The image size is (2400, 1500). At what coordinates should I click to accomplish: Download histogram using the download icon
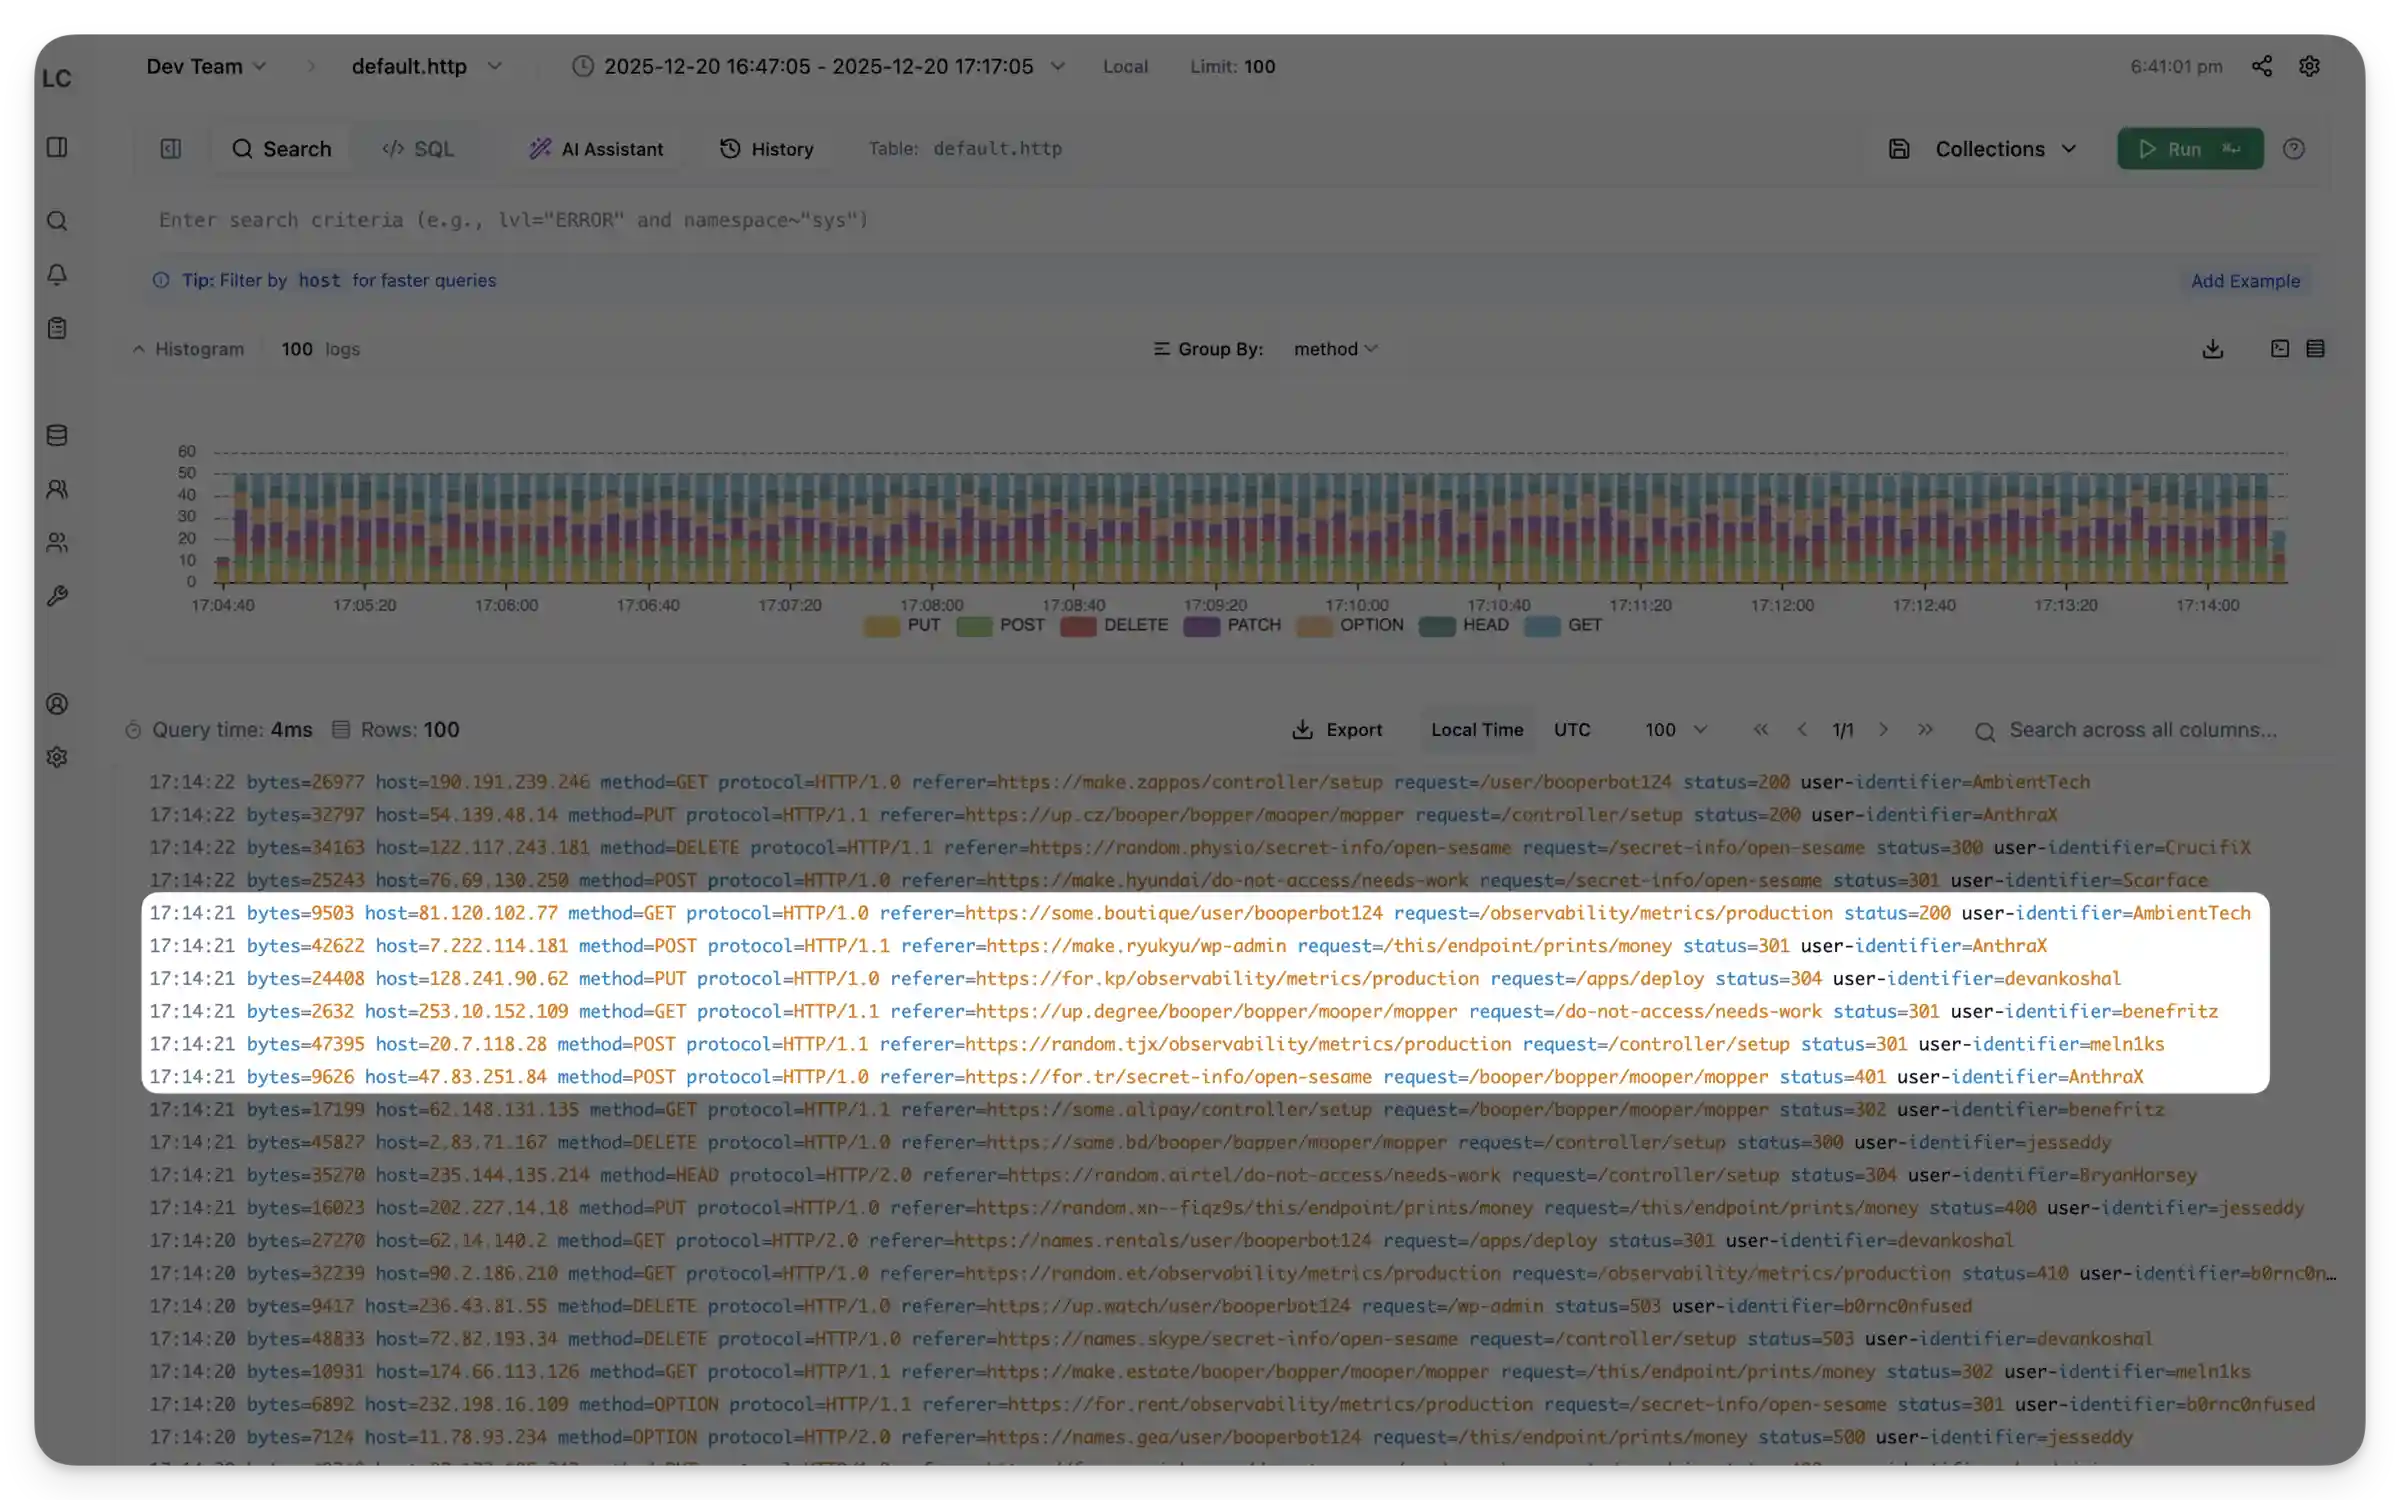[2212, 349]
